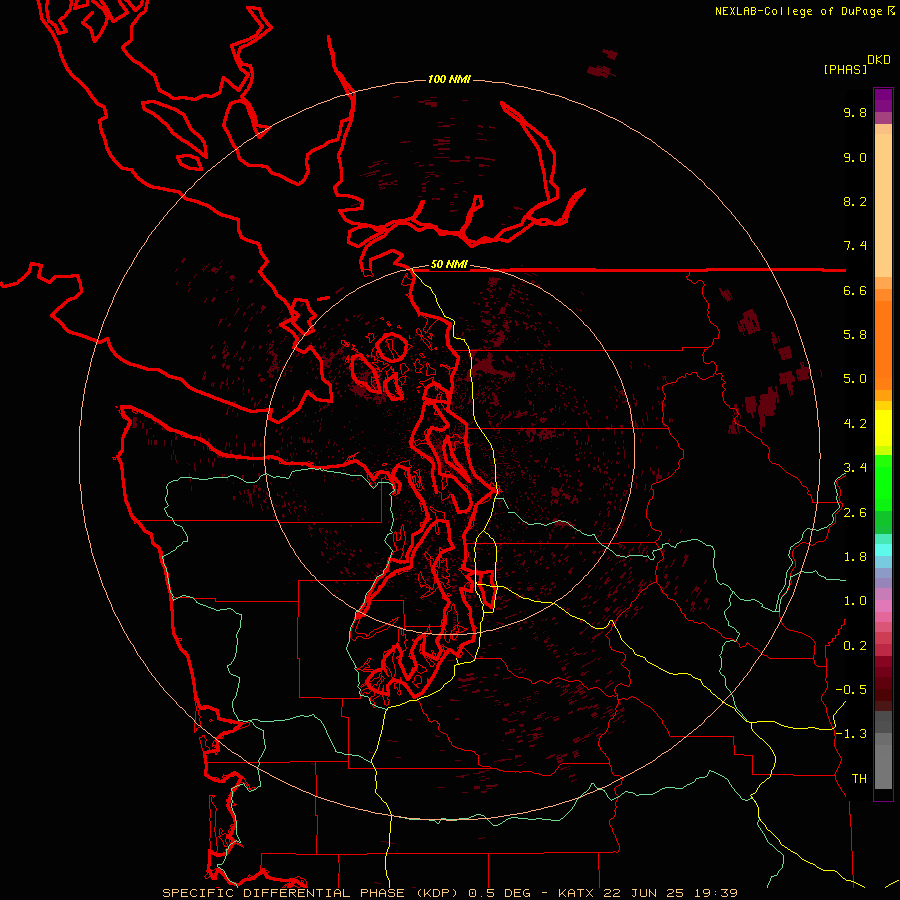Click the 0.2 scale value

coord(855,646)
